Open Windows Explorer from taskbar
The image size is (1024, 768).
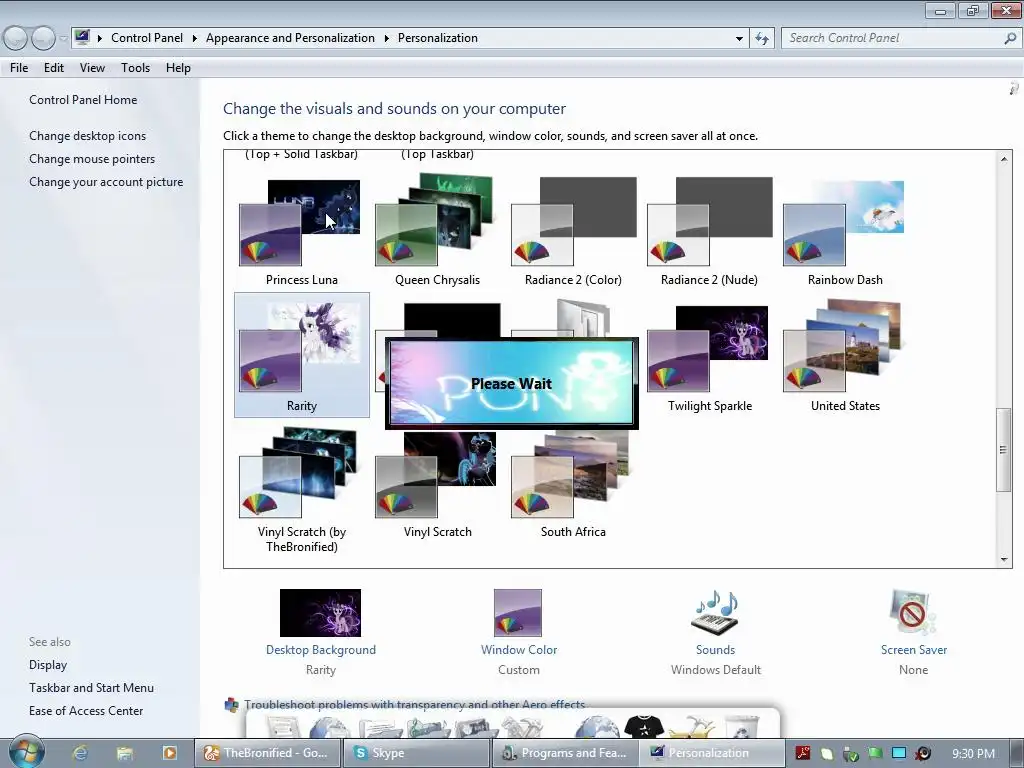(x=125, y=753)
